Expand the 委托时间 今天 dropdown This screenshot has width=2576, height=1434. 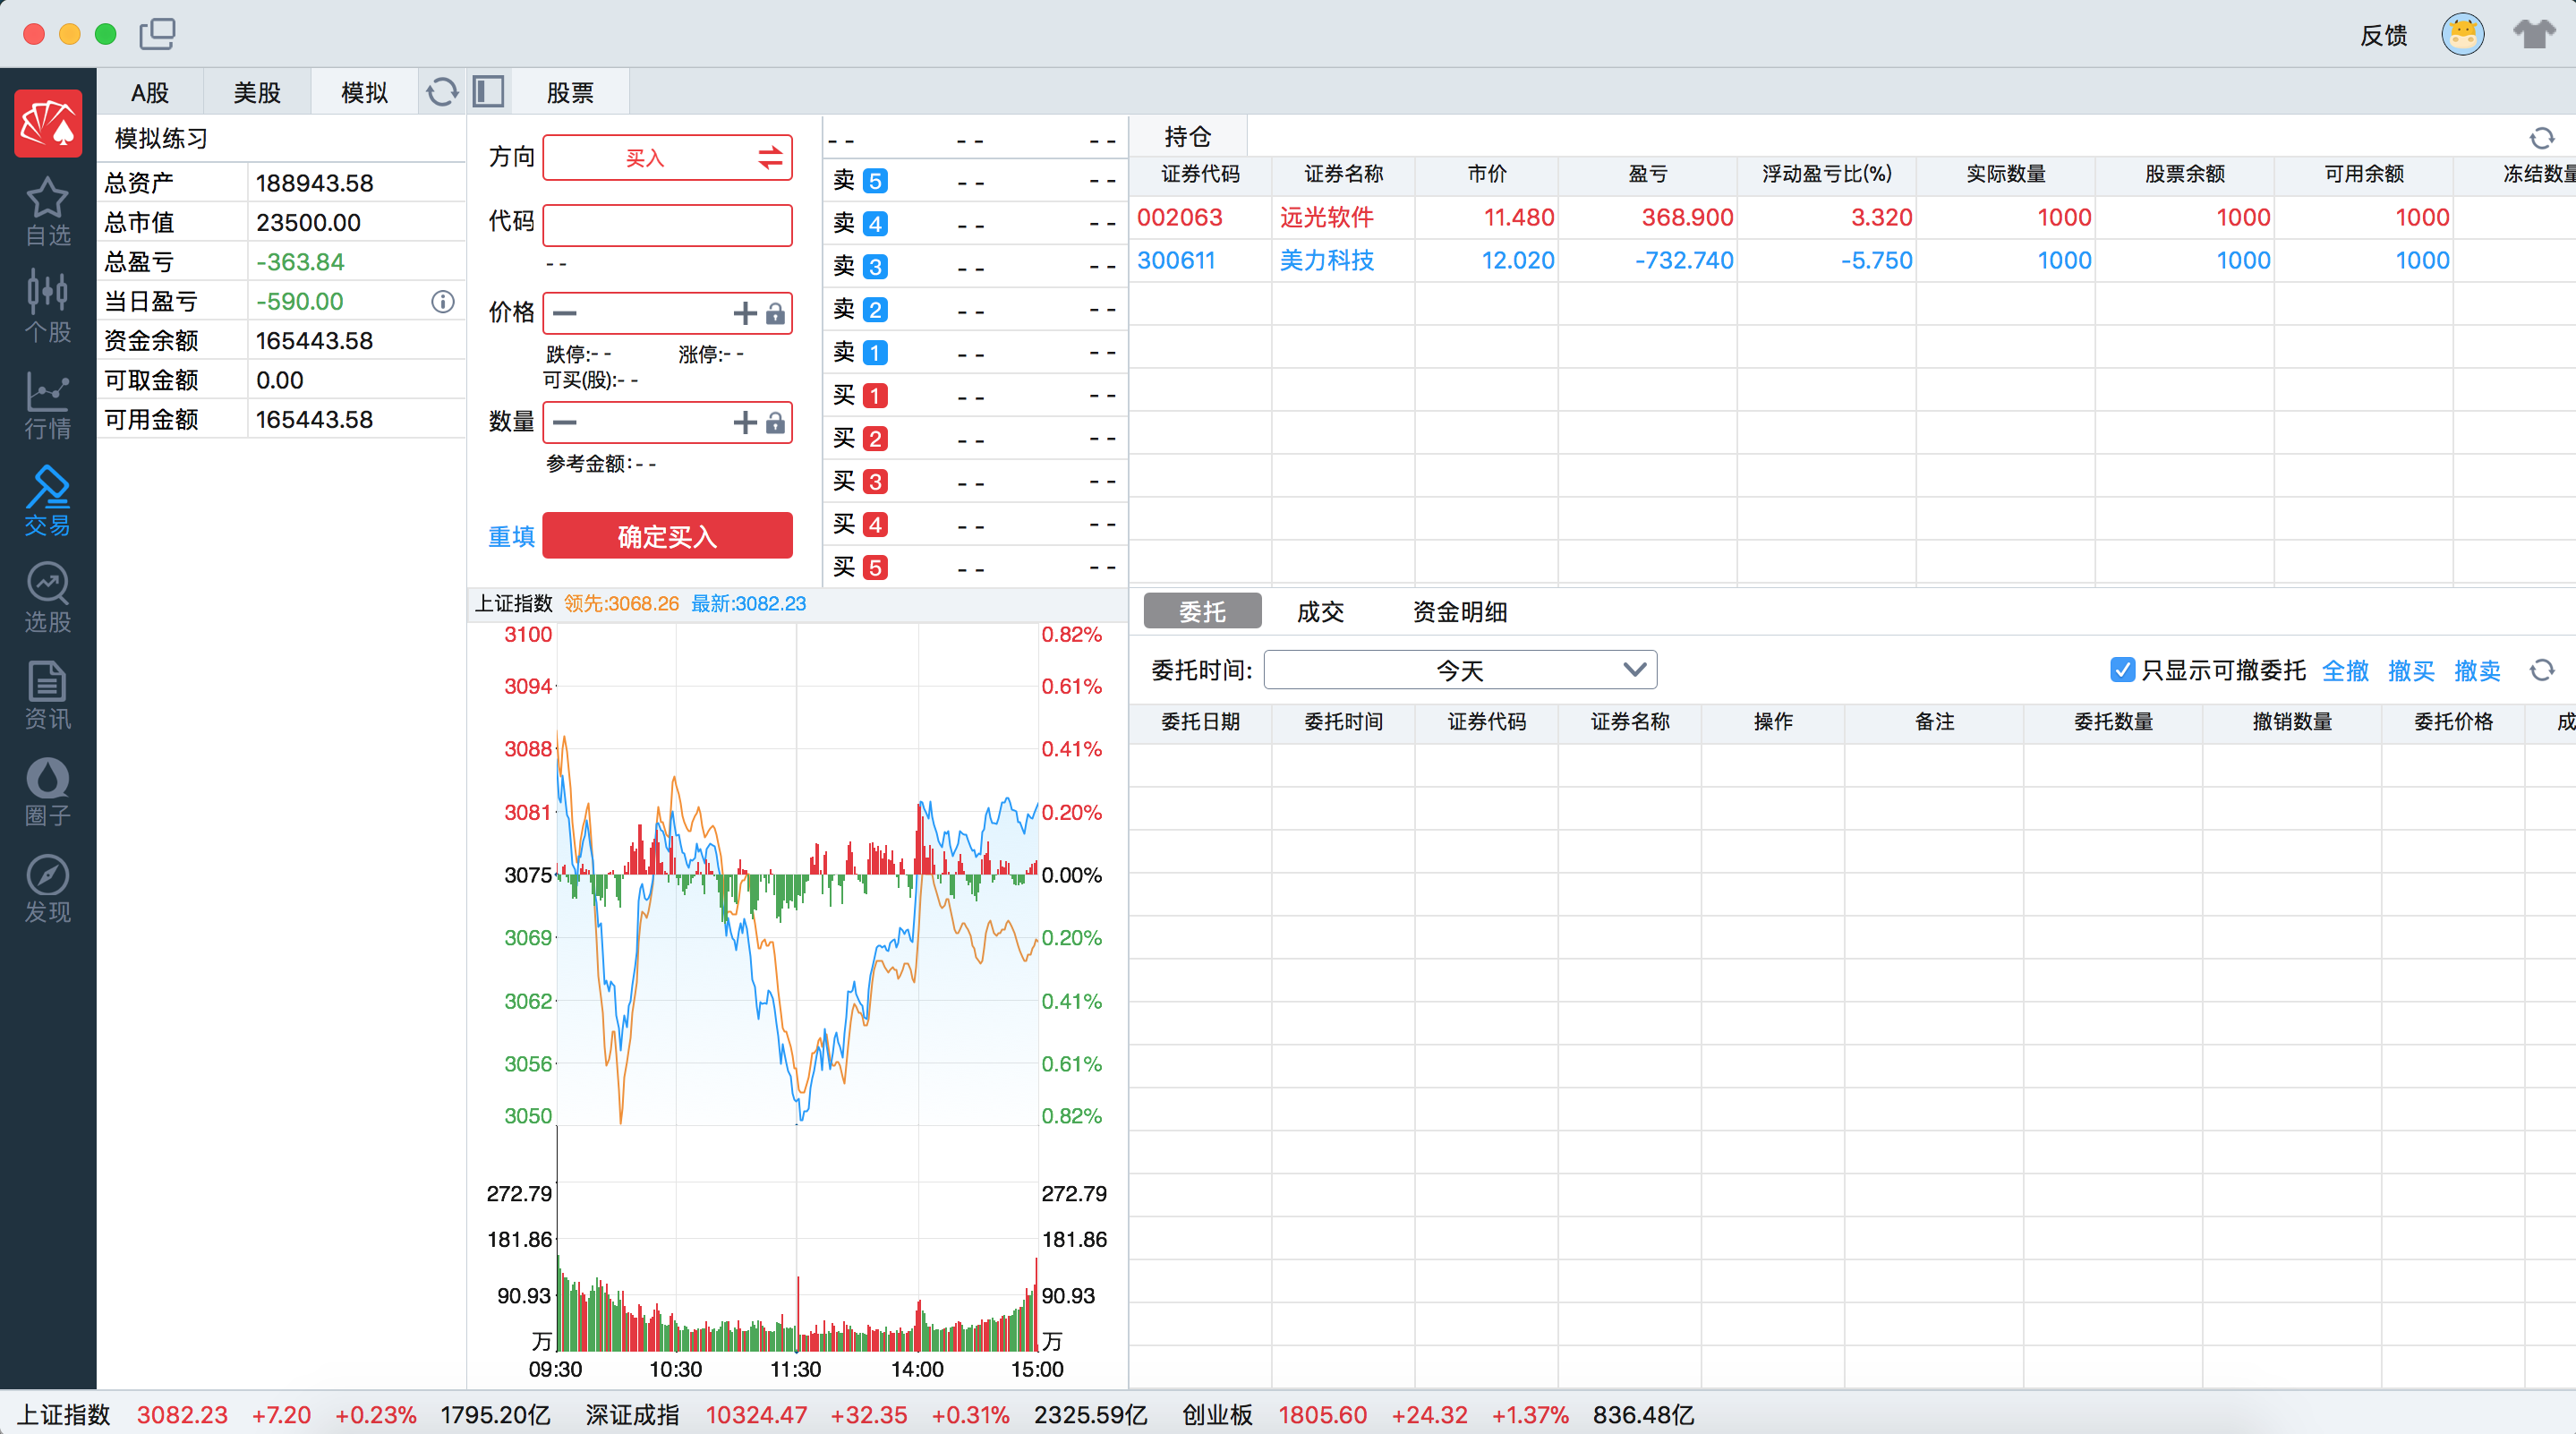click(1459, 669)
